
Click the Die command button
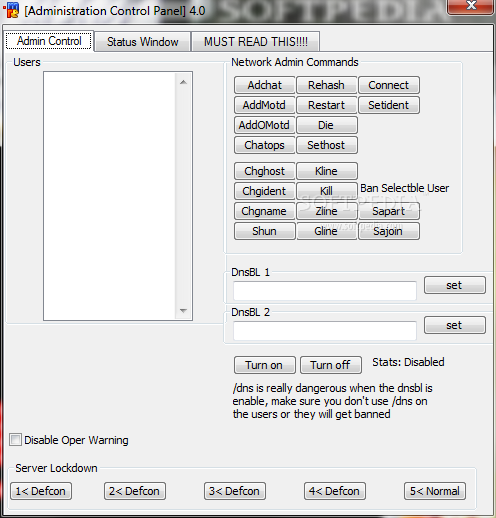[326, 125]
